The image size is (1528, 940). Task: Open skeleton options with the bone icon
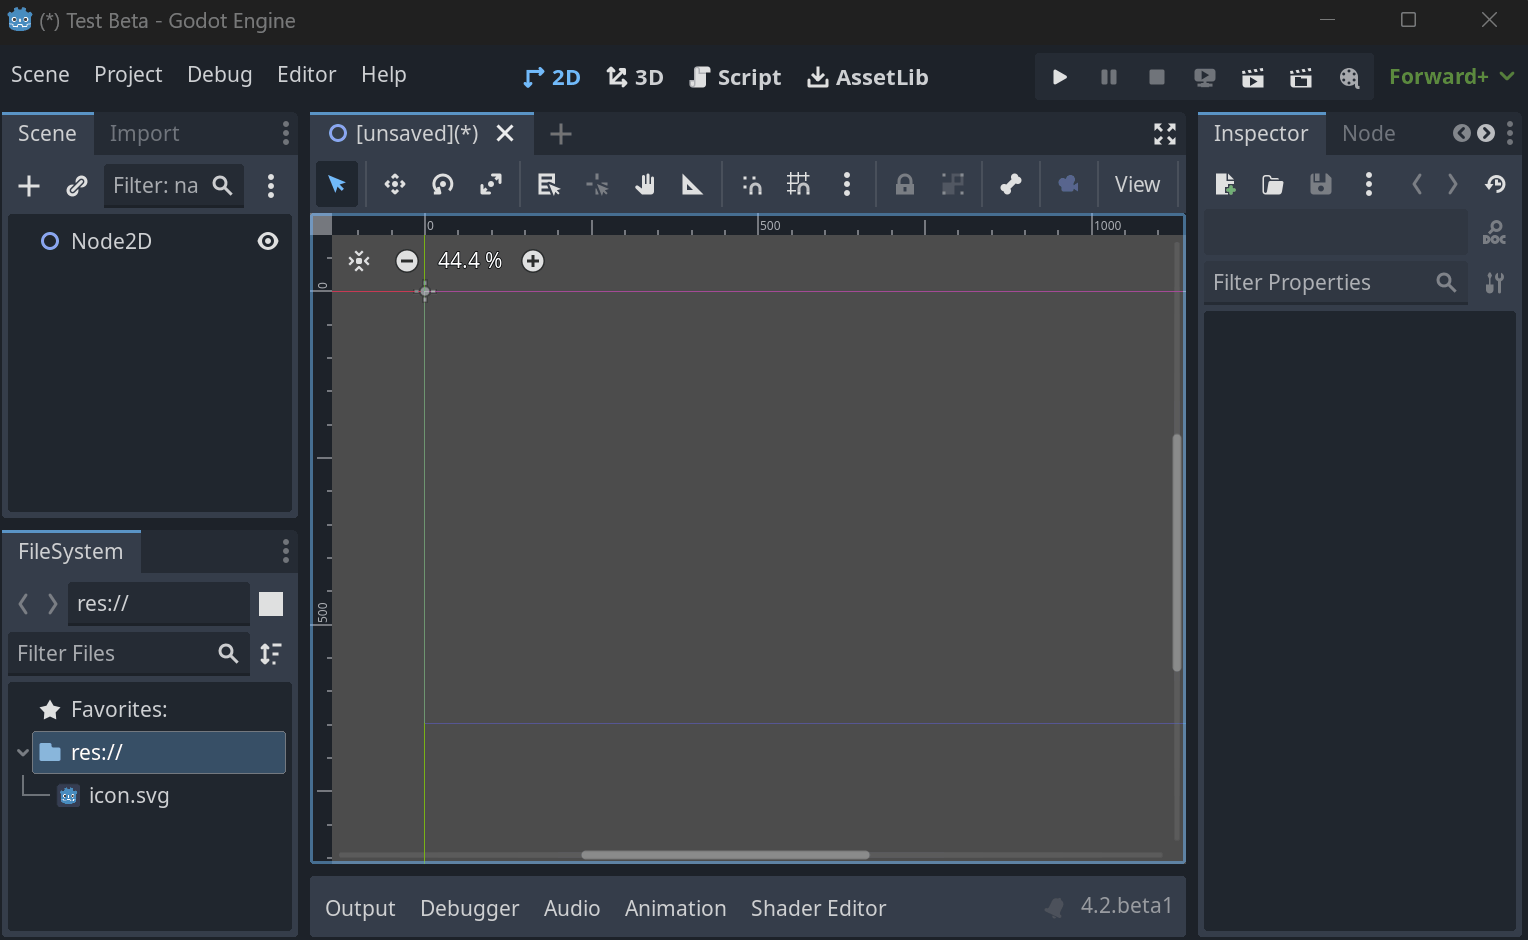(1010, 184)
